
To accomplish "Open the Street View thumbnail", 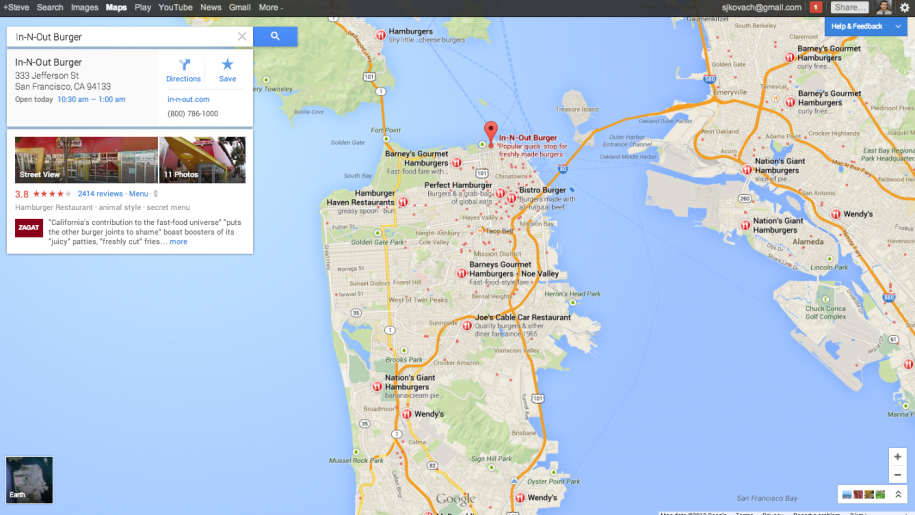I will click(x=86, y=160).
